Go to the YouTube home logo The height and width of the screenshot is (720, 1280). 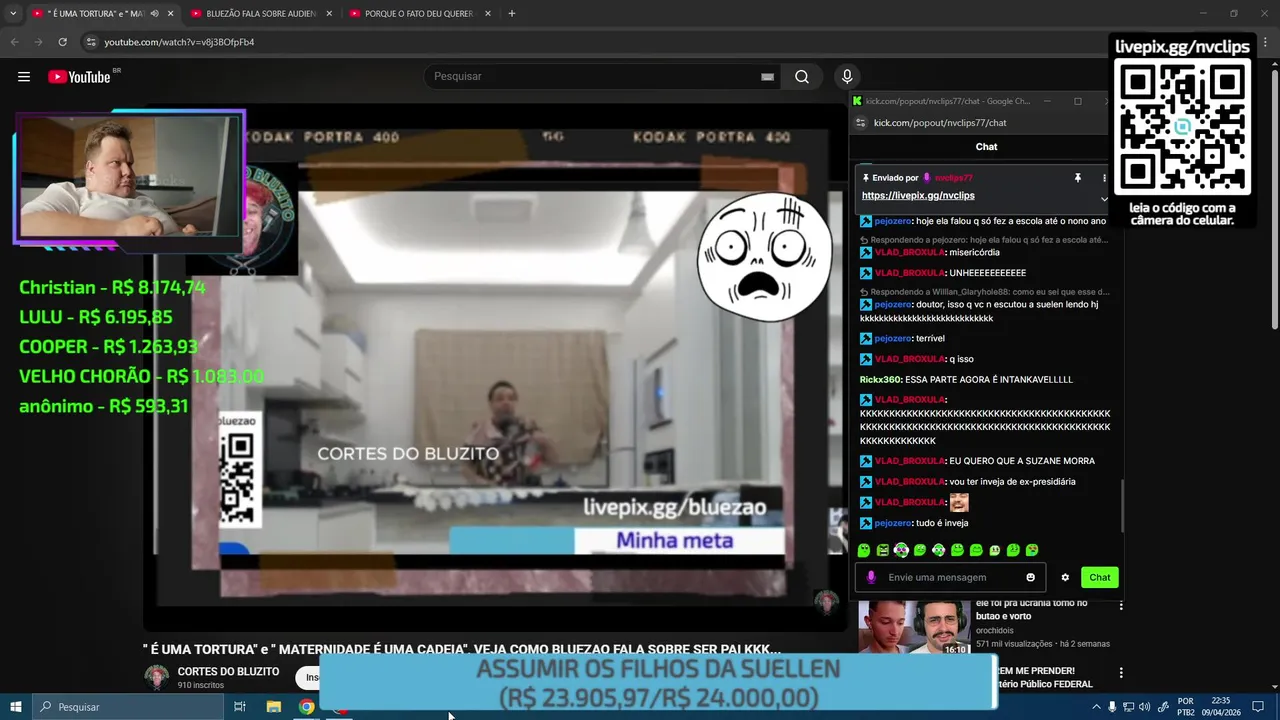coord(79,77)
